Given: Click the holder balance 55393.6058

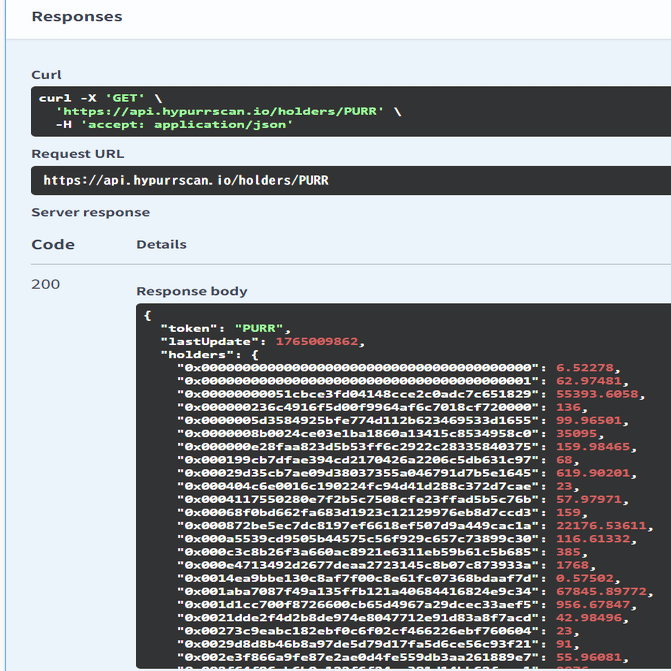Looking at the screenshot, I should 597,393.
